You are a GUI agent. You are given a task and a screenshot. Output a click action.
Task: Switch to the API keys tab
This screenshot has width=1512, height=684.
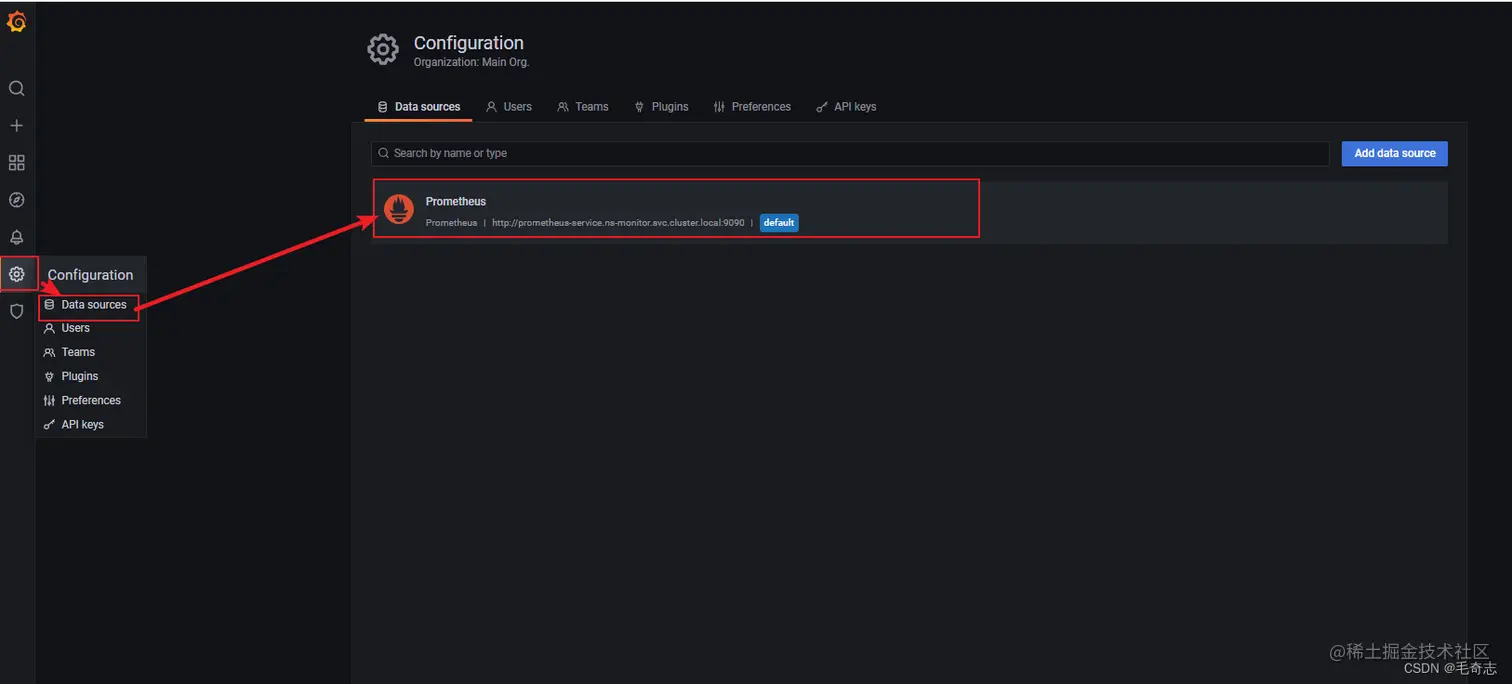[x=846, y=107]
